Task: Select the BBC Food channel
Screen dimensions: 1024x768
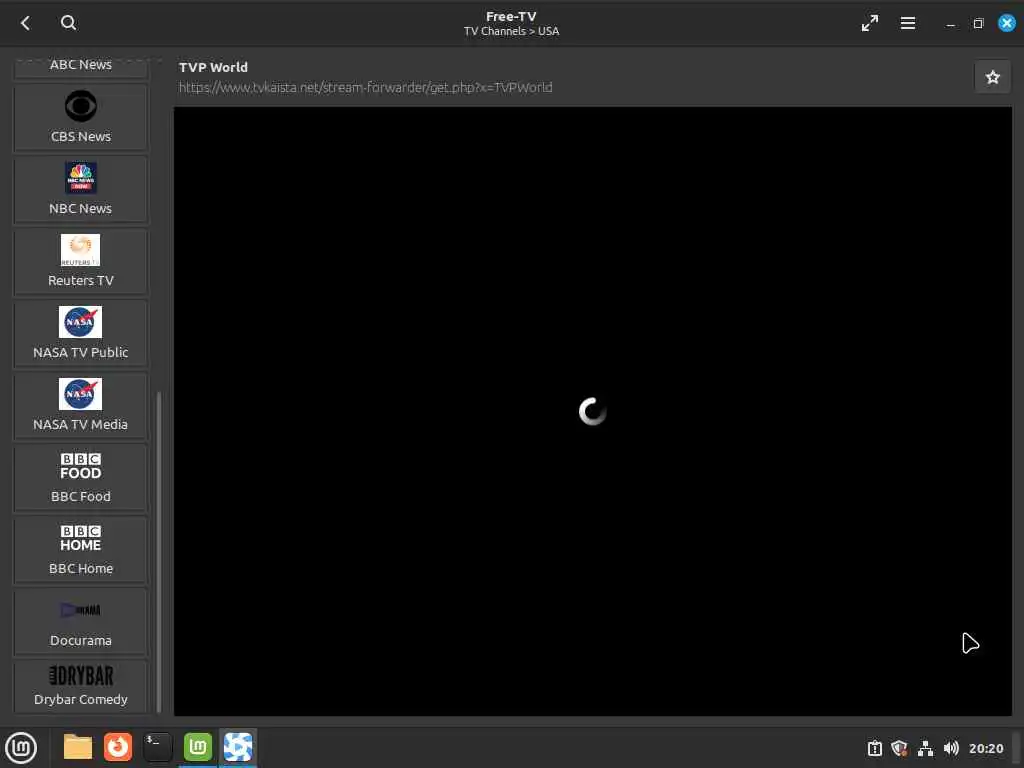Action: click(x=80, y=477)
